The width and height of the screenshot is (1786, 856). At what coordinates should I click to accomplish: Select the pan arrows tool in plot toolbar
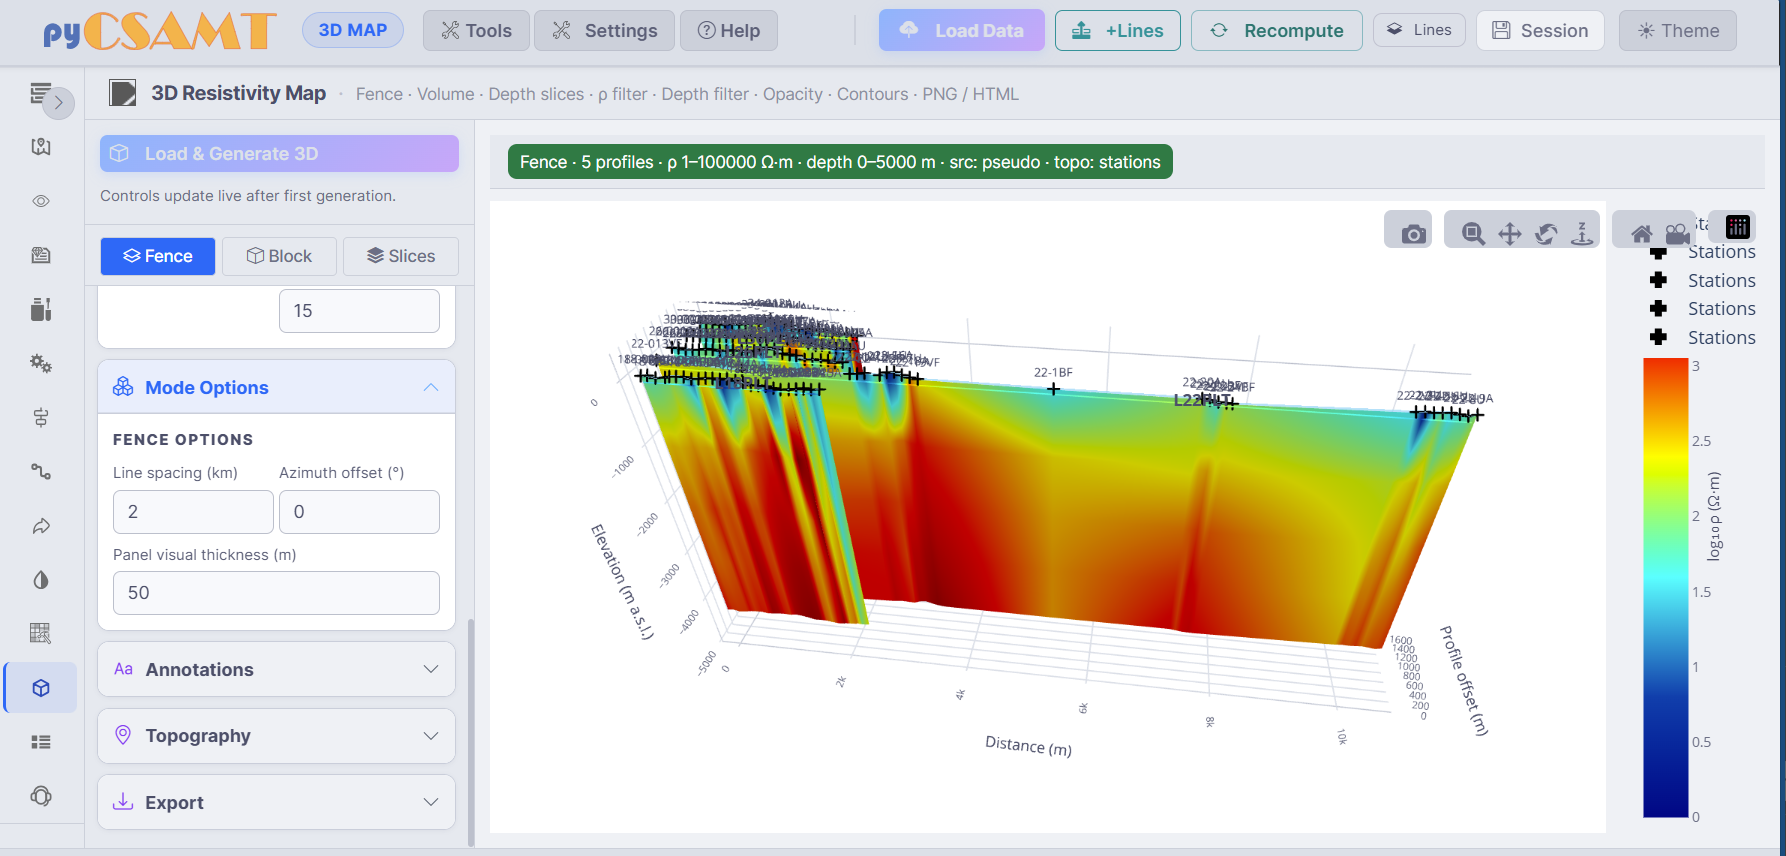tap(1509, 234)
